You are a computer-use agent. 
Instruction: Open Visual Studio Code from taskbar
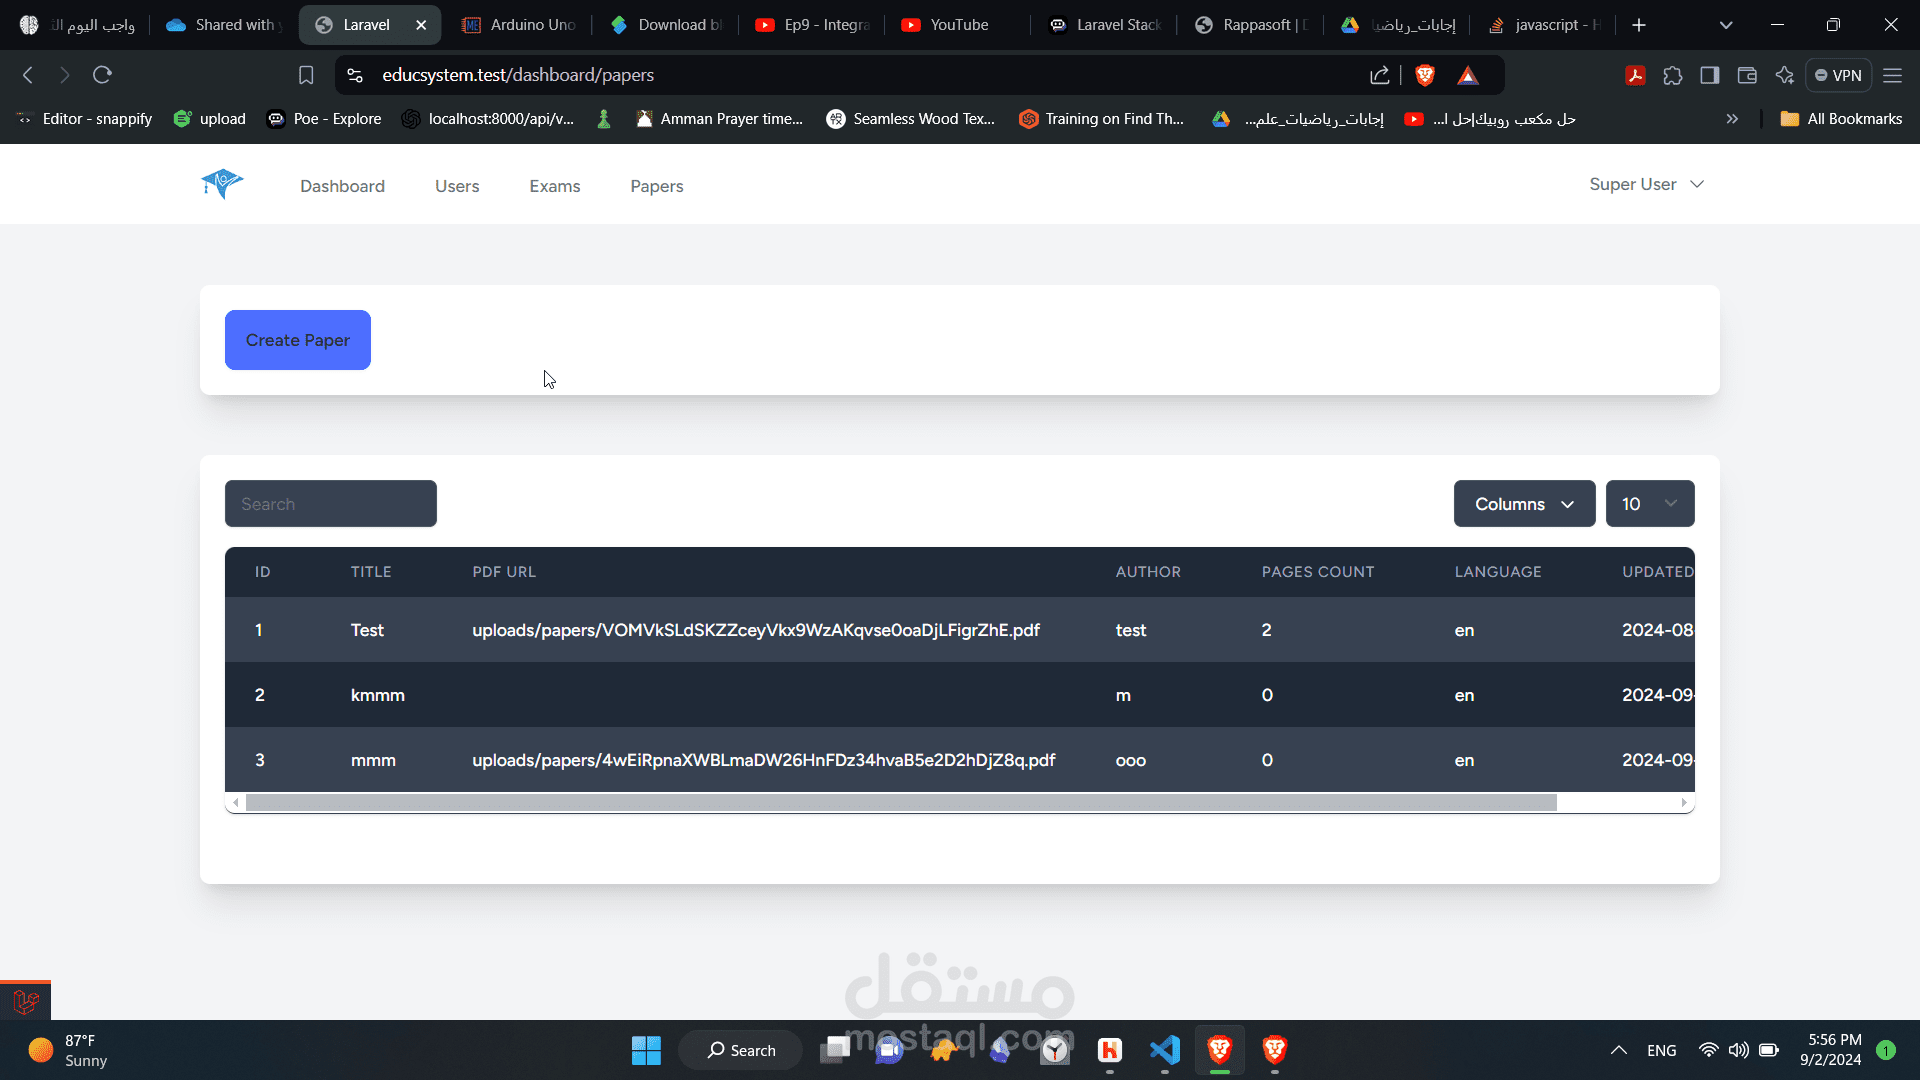point(1165,1050)
